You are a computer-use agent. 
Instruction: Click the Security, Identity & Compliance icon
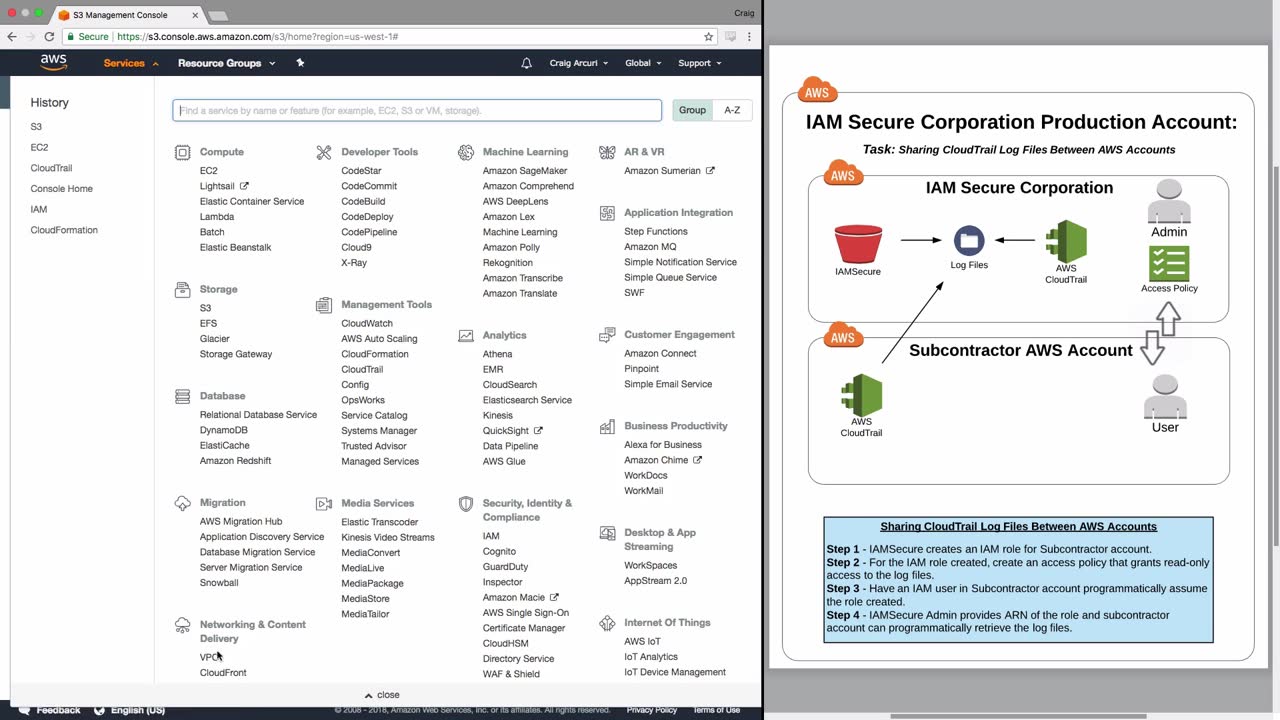coord(466,504)
